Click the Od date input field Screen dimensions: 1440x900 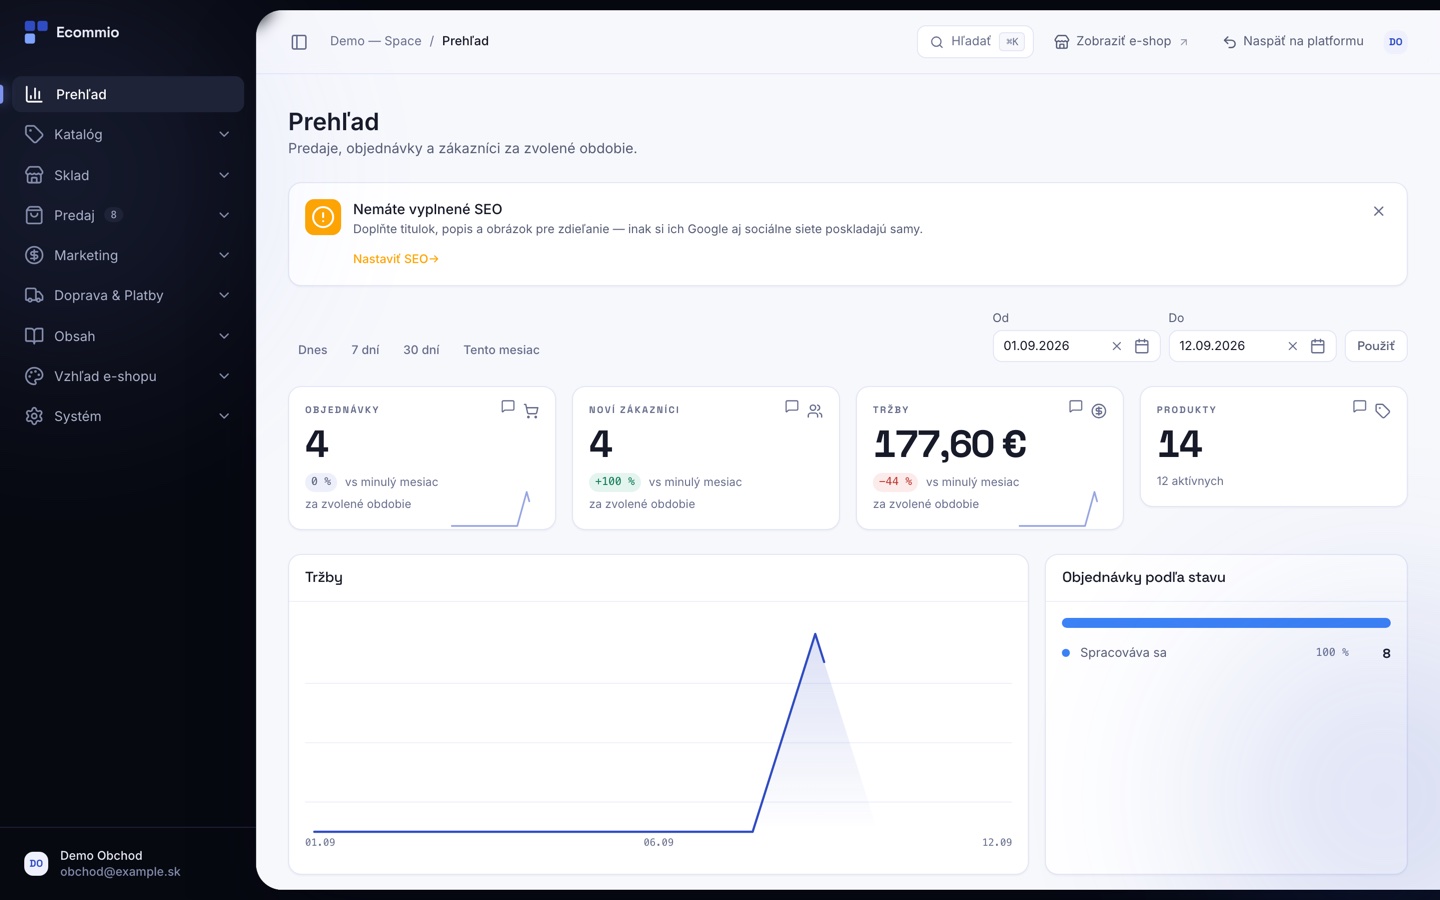click(x=1076, y=346)
